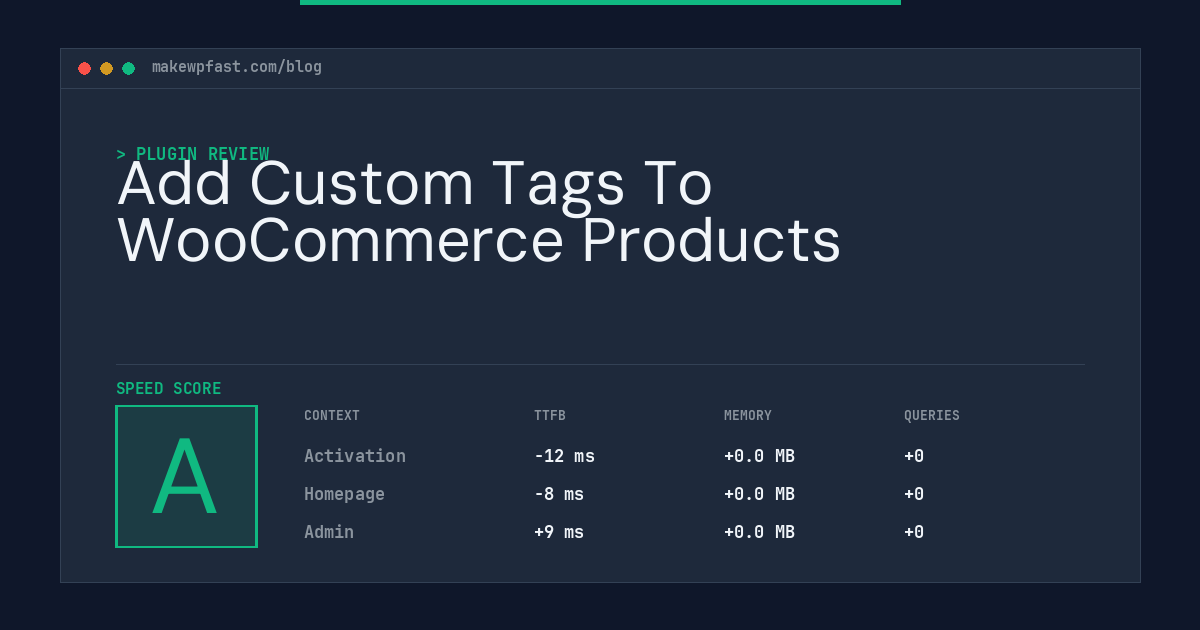Click the Homepage row memory value
The height and width of the screenshot is (630, 1200).
pyautogui.click(x=759, y=494)
